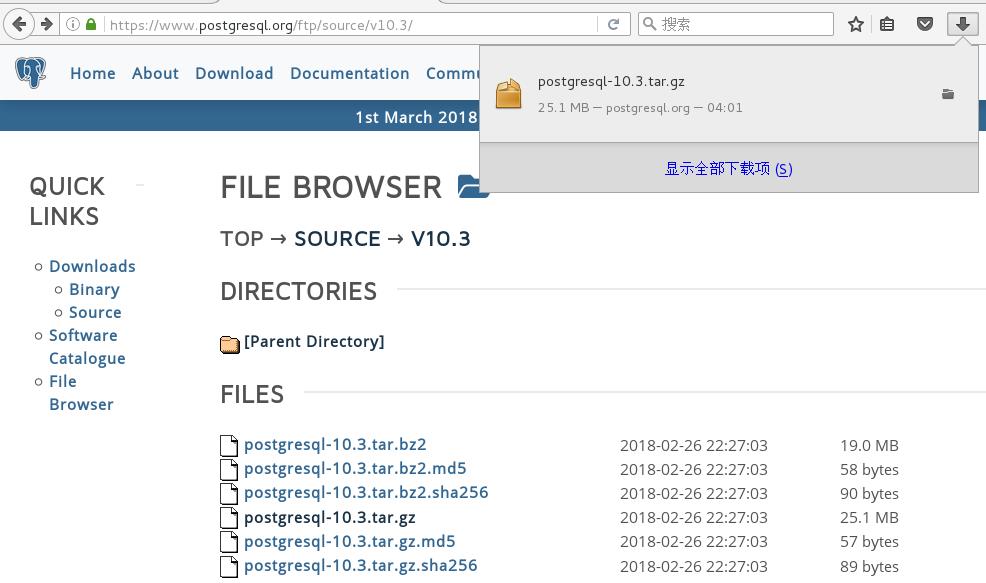Screen dimensions: 986x583
Task: Download postgresql-10.3.tar.bz2
Action: tap(335, 445)
